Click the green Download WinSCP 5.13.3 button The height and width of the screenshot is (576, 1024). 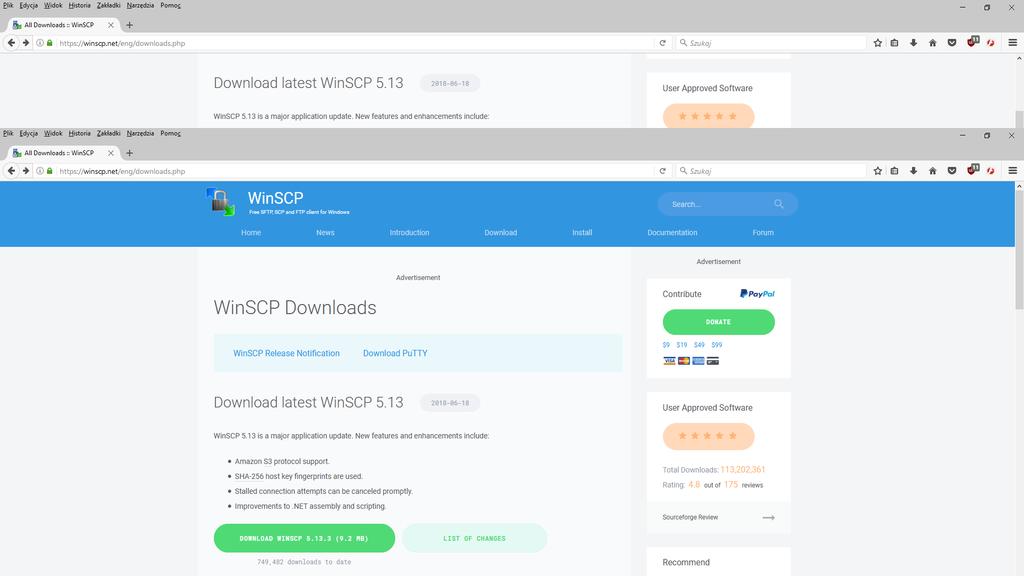coord(304,538)
